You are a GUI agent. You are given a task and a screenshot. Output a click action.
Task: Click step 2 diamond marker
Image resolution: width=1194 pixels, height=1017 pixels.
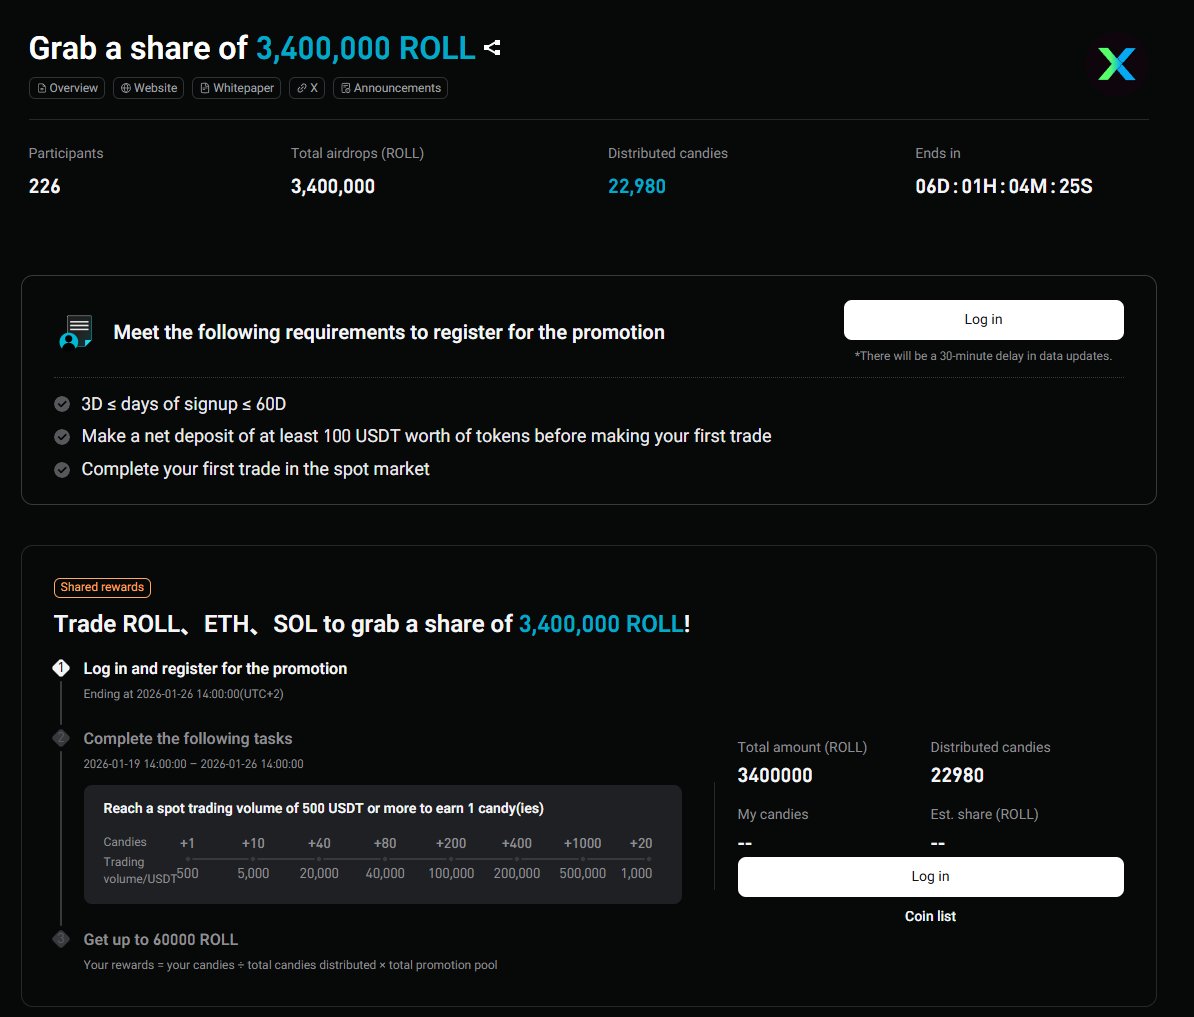61,738
